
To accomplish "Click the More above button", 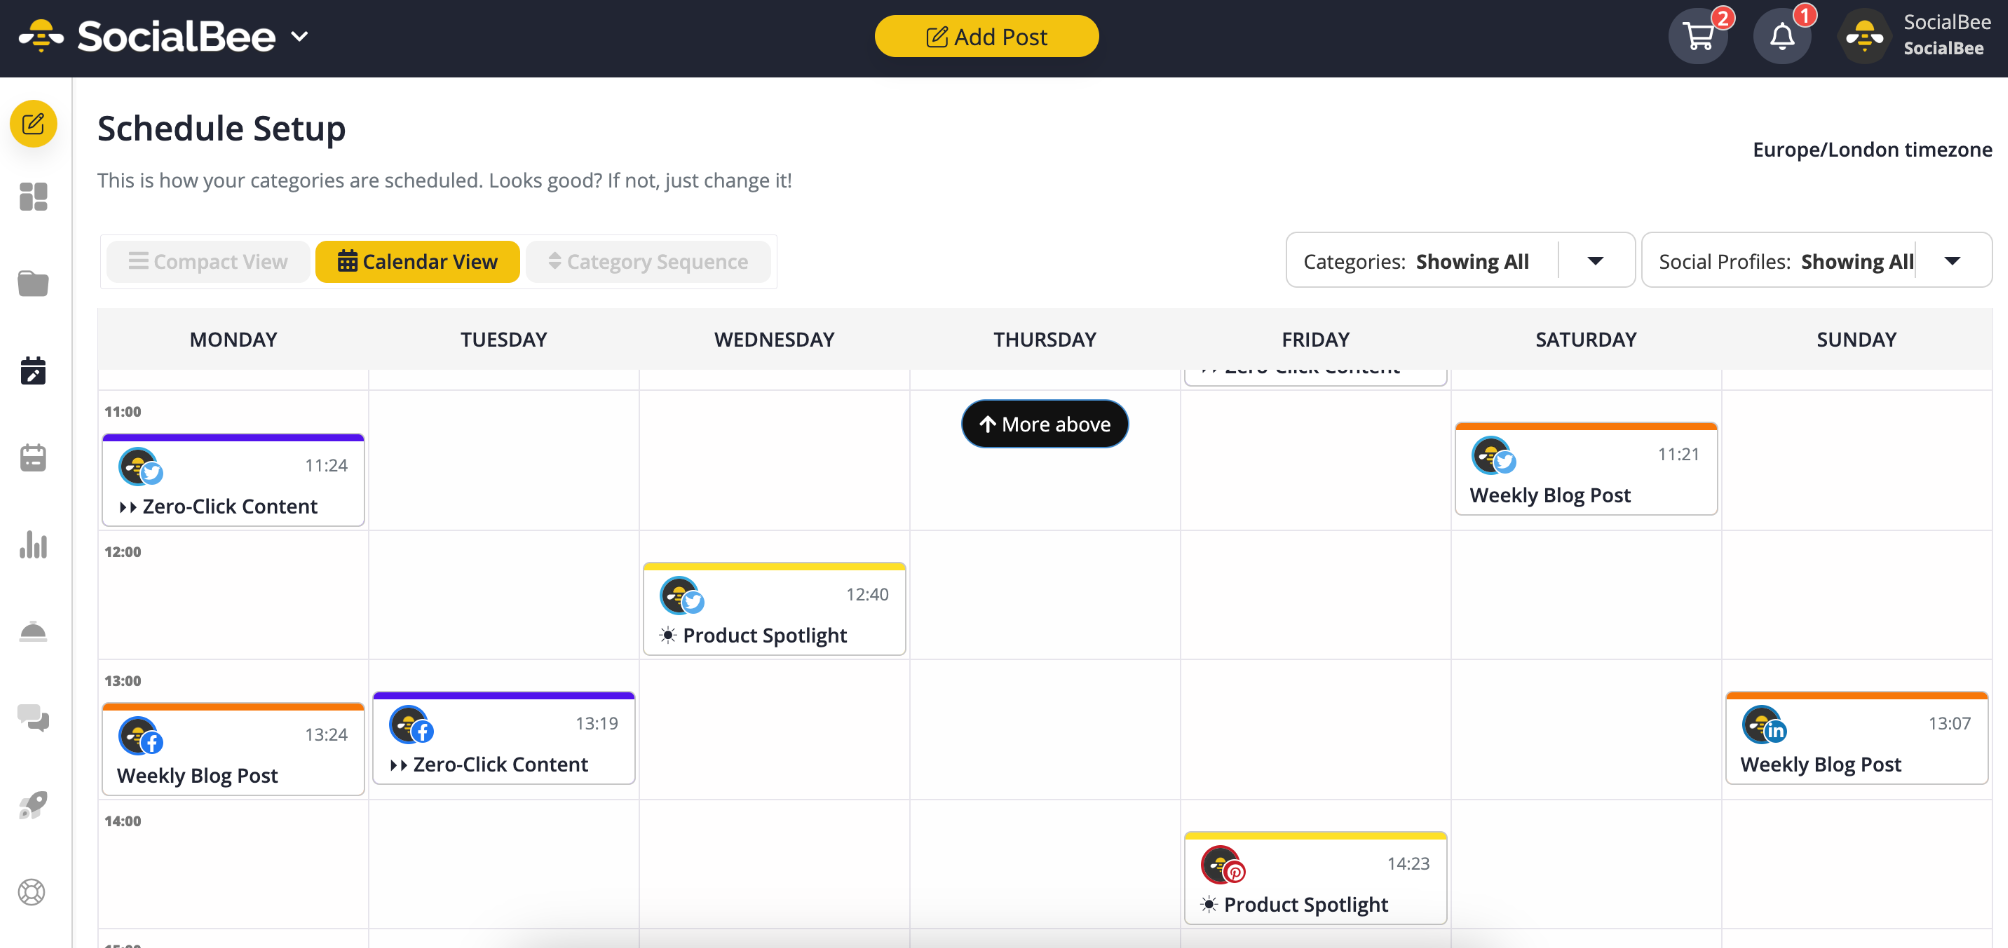I will point(1044,424).
